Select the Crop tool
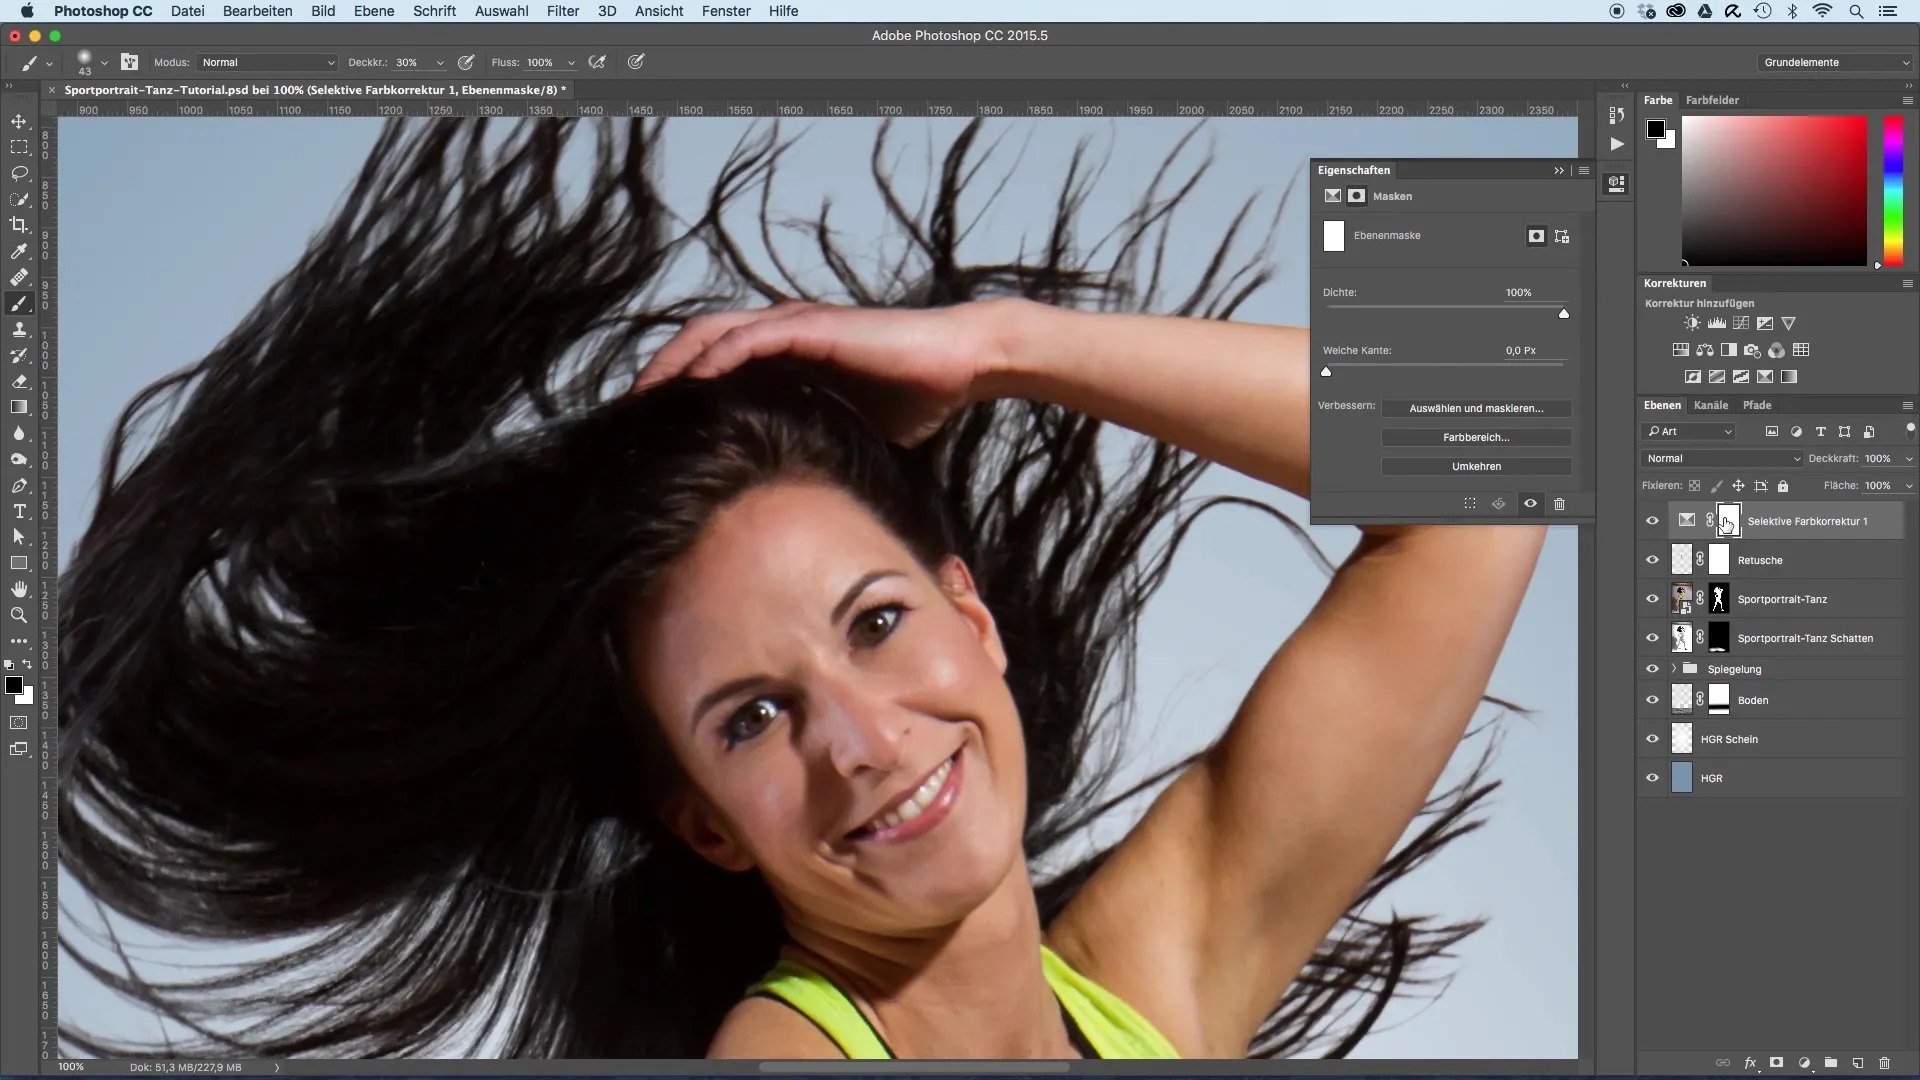 click(19, 225)
